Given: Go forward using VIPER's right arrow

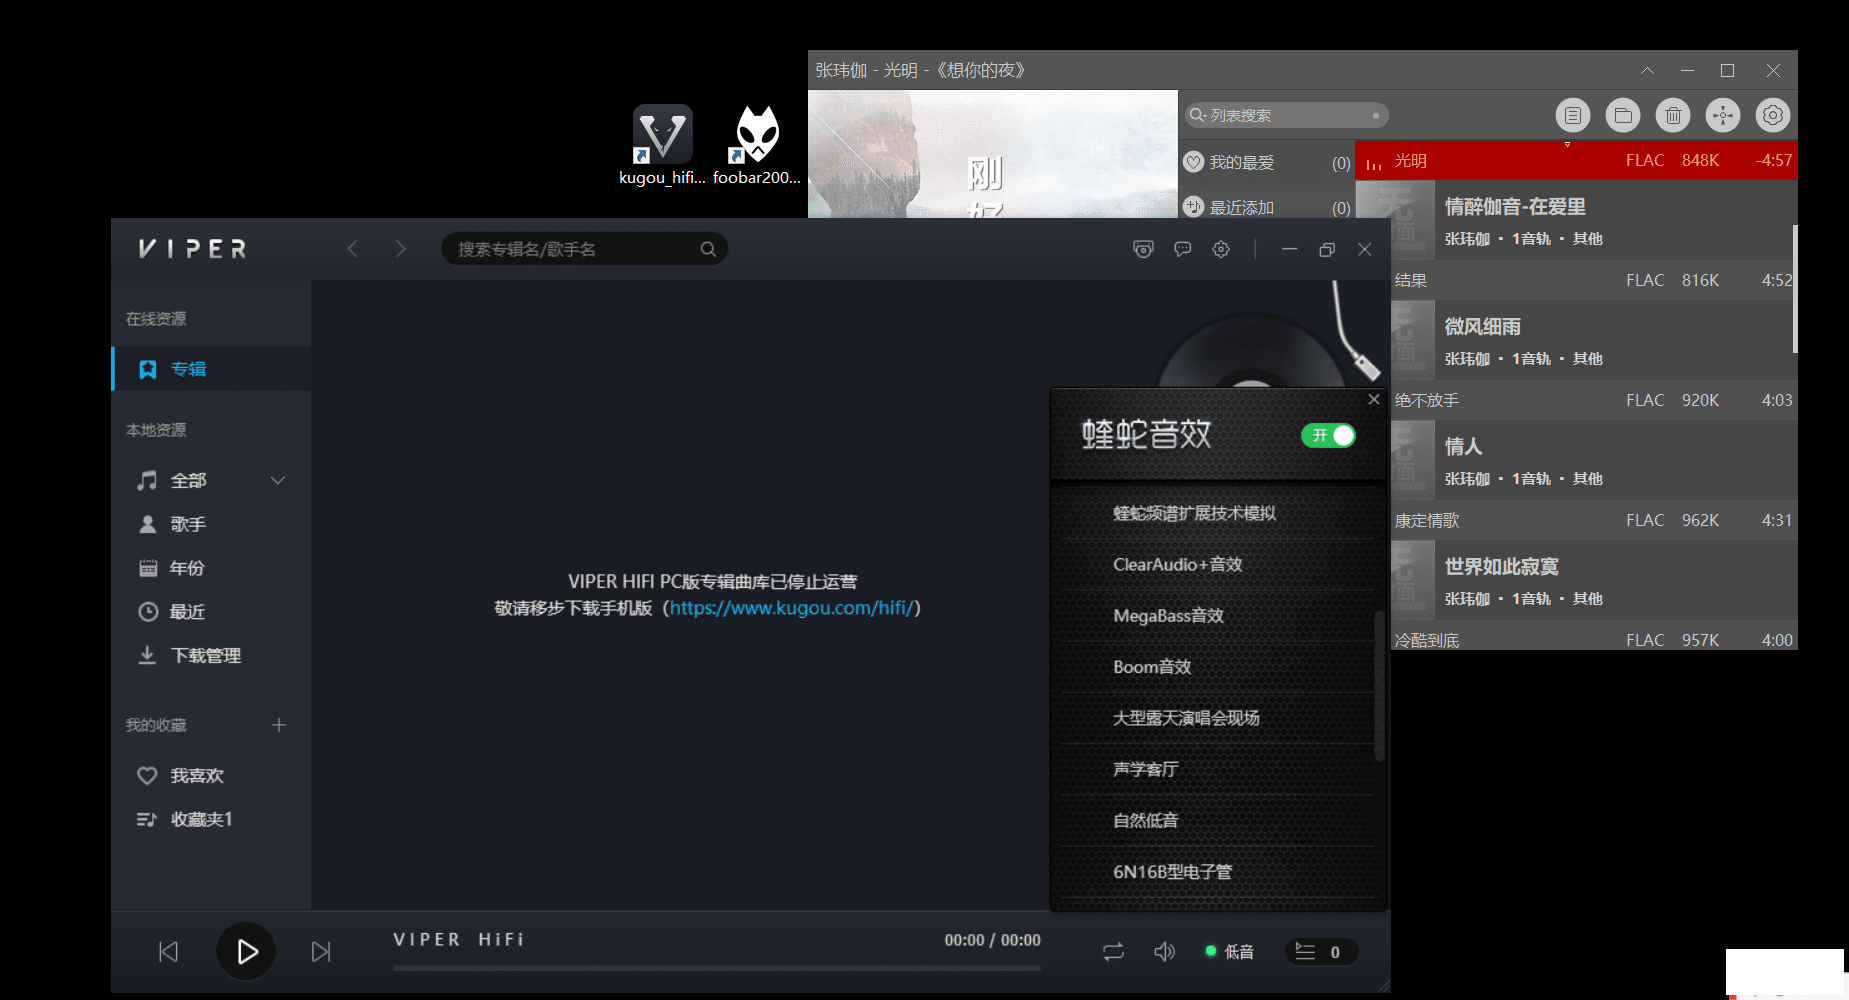Looking at the screenshot, I should 401,249.
